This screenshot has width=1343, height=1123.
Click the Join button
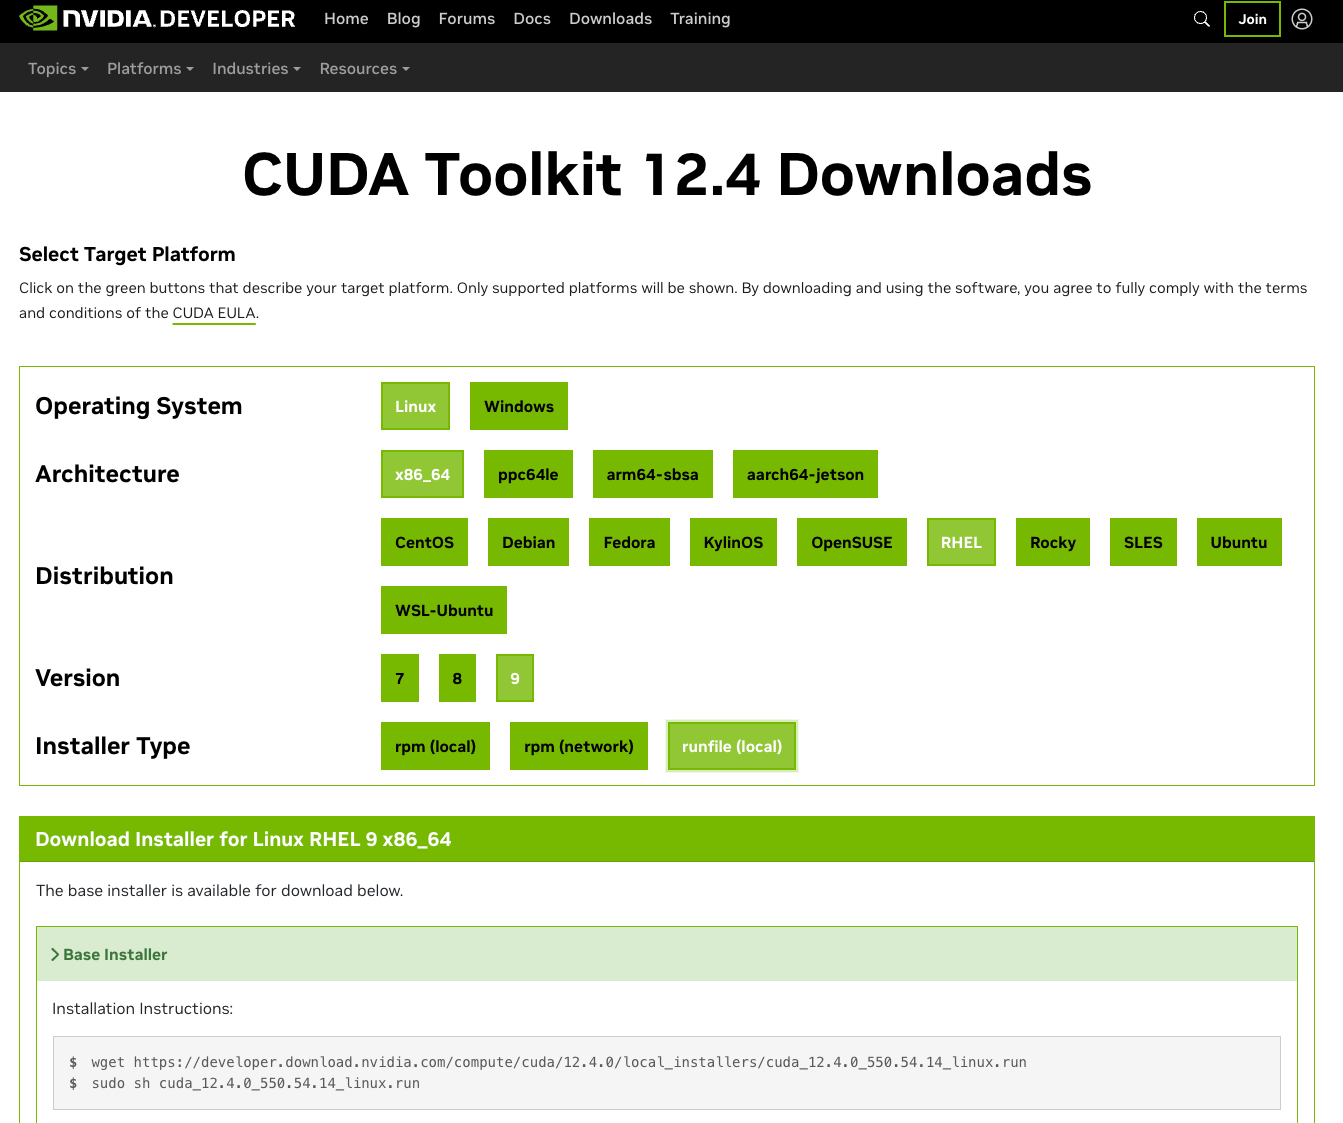[1252, 19]
